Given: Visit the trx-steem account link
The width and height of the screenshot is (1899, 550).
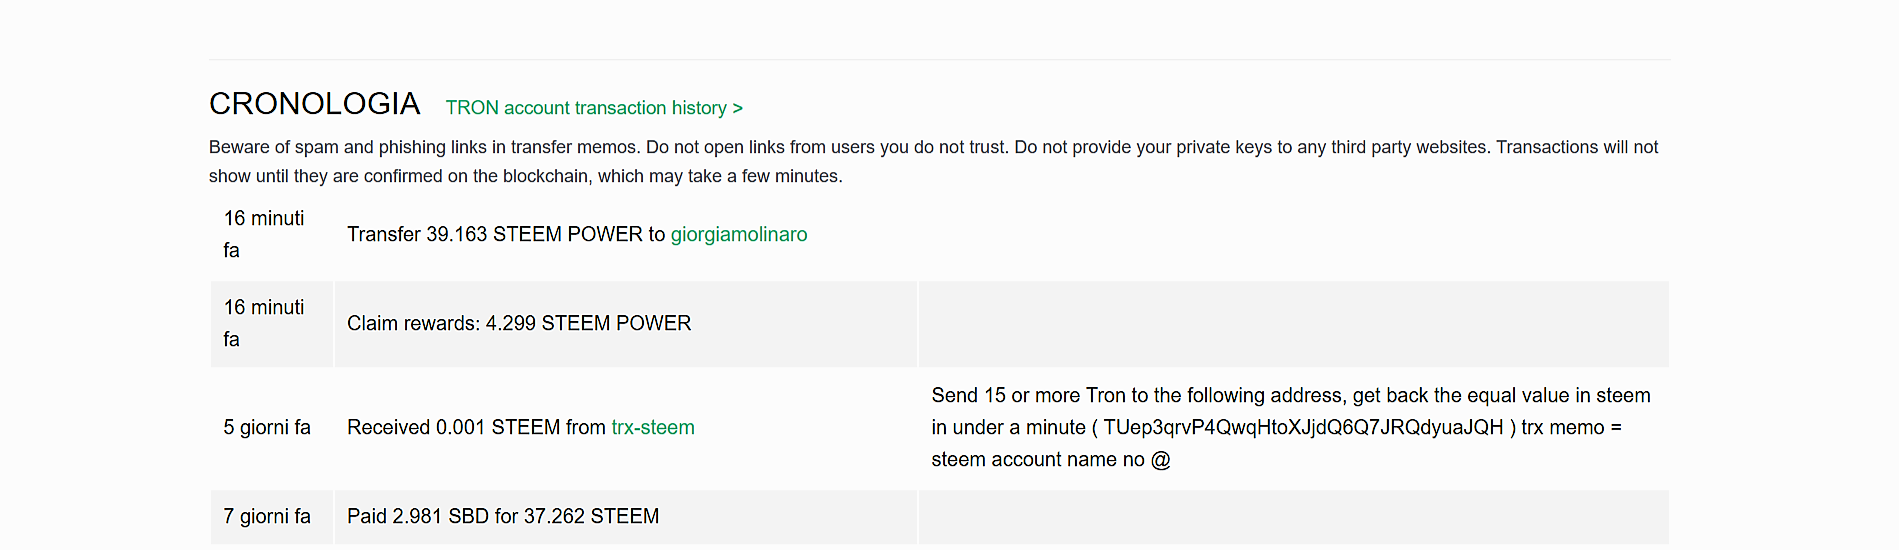Looking at the screenshot, I should 652,427.
